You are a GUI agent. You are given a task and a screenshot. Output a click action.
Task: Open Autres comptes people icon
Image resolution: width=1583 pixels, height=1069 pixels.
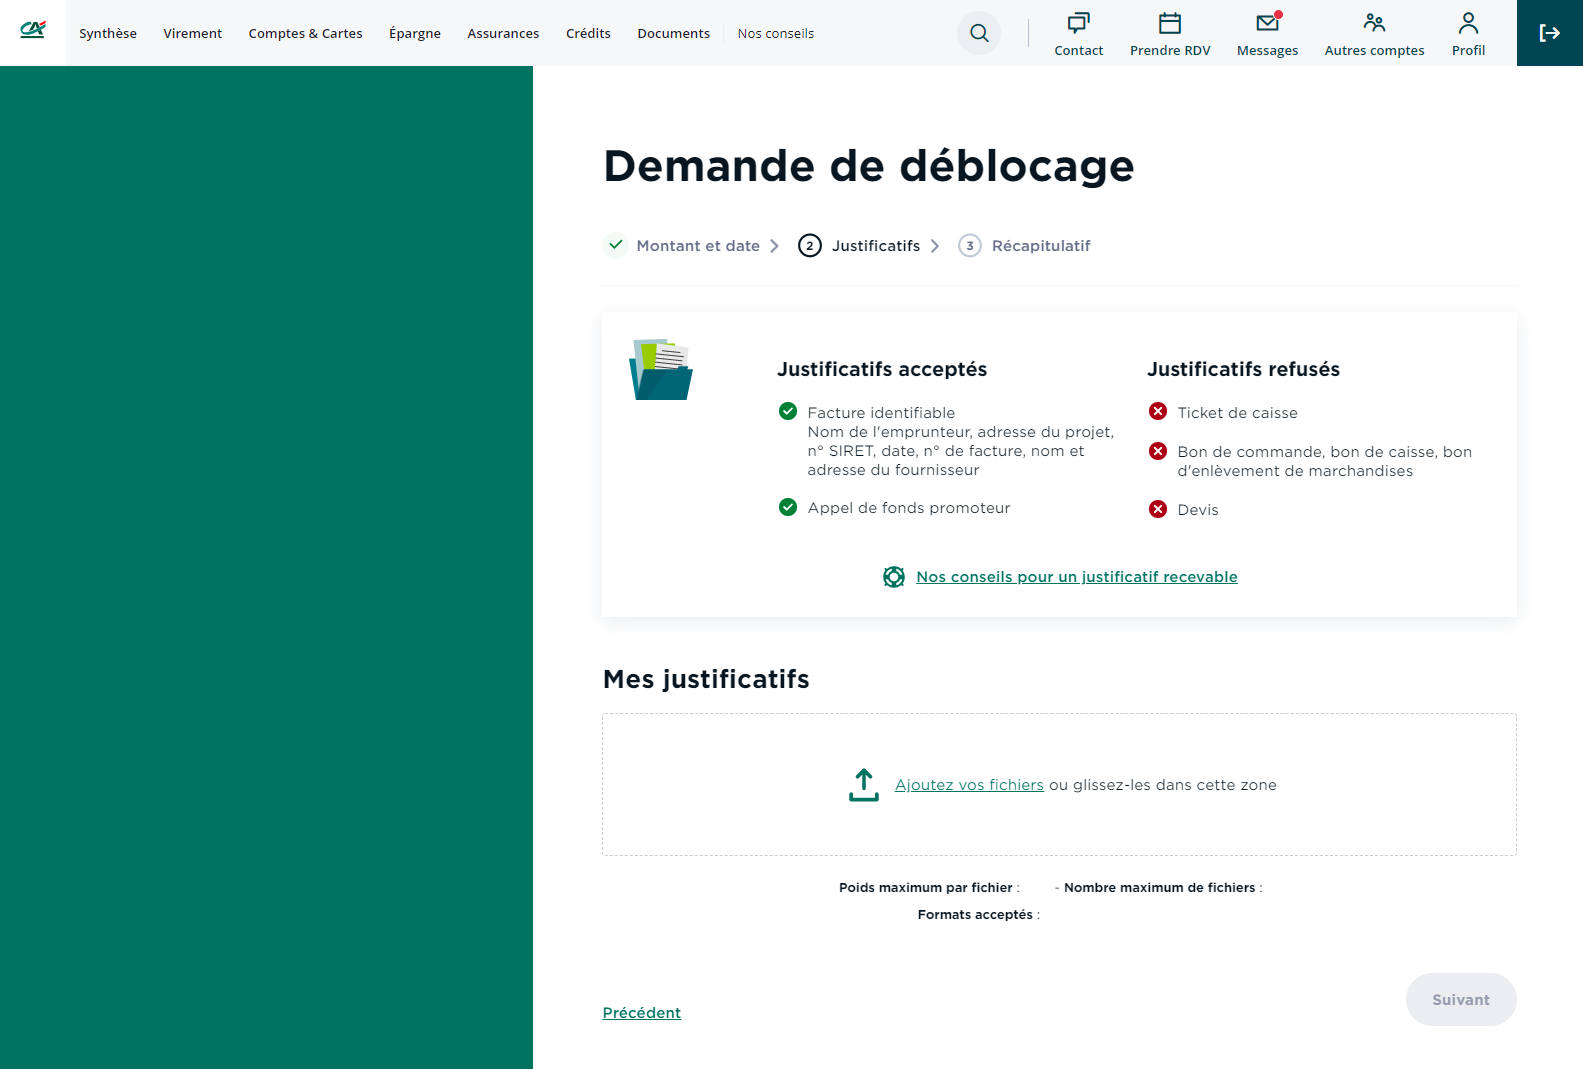pos(1374,23)
